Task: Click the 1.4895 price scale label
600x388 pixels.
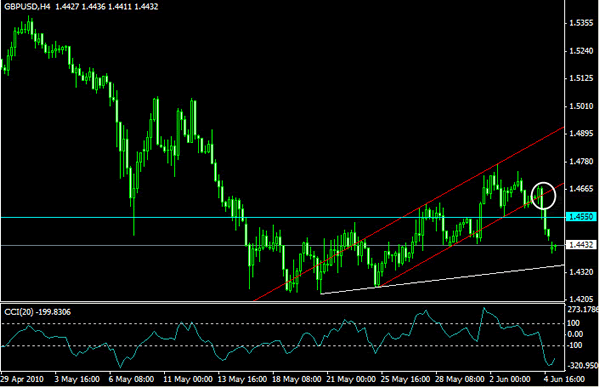Action: point(582,134)
